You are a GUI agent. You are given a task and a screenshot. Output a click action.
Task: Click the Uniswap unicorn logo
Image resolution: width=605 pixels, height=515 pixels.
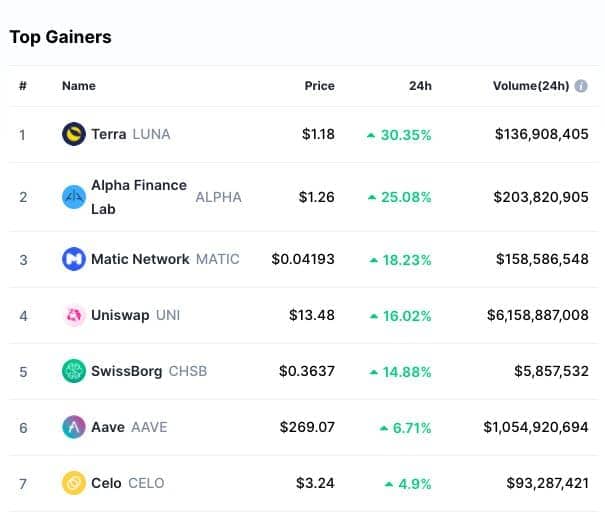(x=74, y=315)
